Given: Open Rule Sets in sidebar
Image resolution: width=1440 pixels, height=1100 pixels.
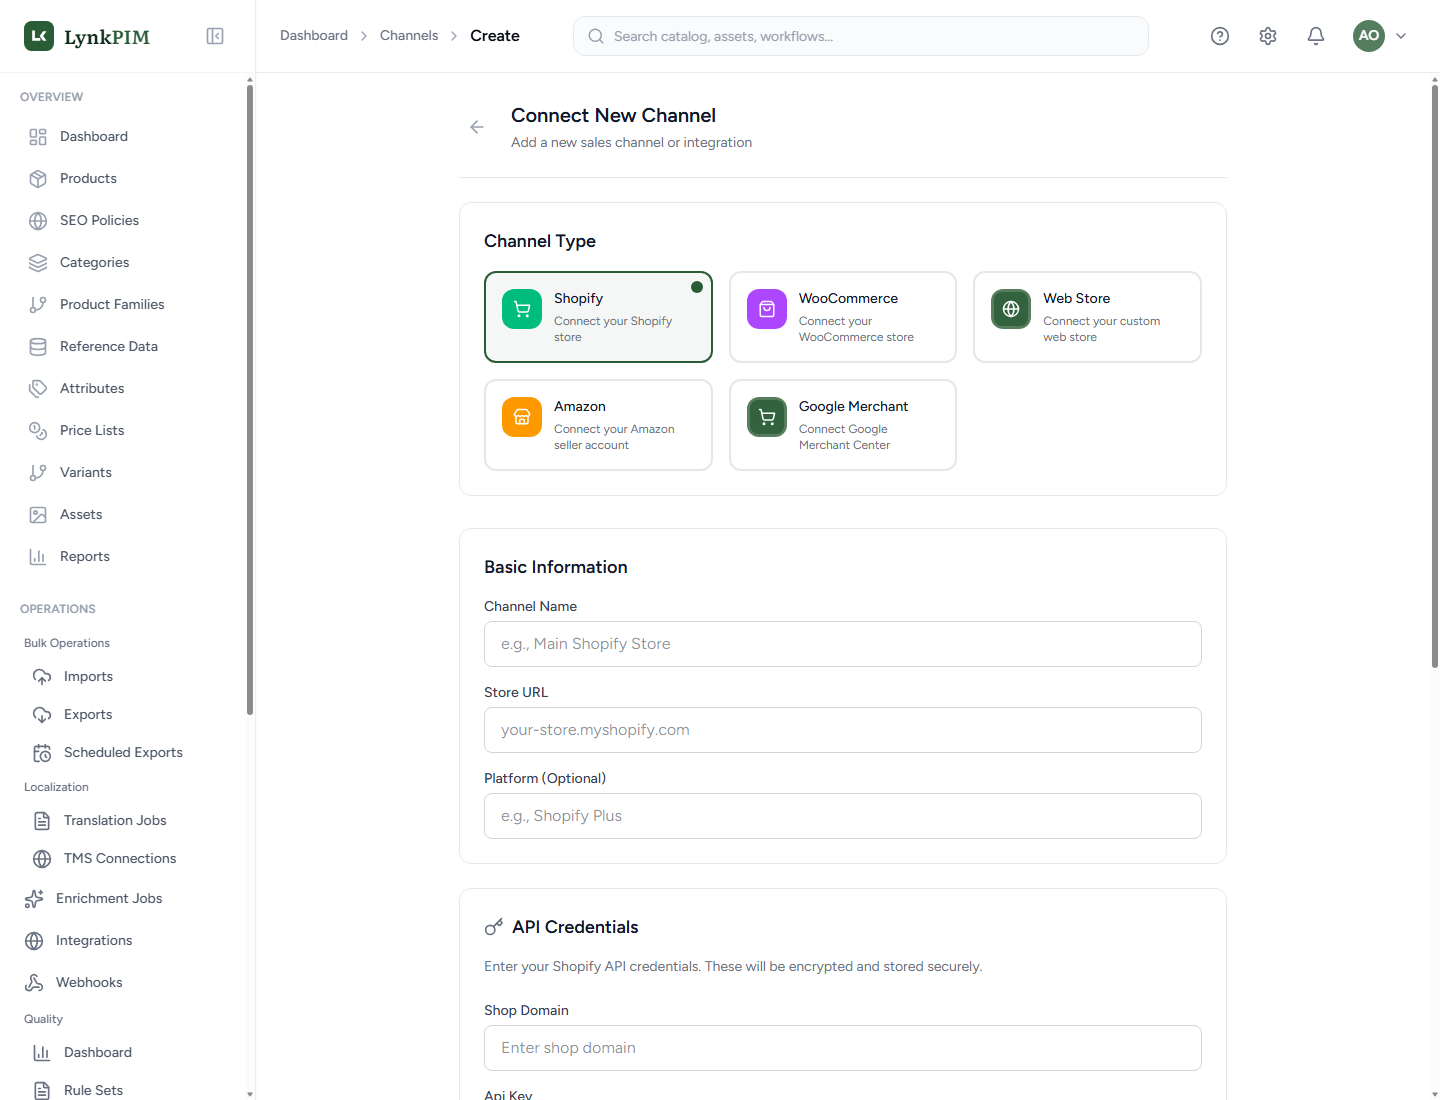Looking at the screenshot, I should click(124, 1090).
